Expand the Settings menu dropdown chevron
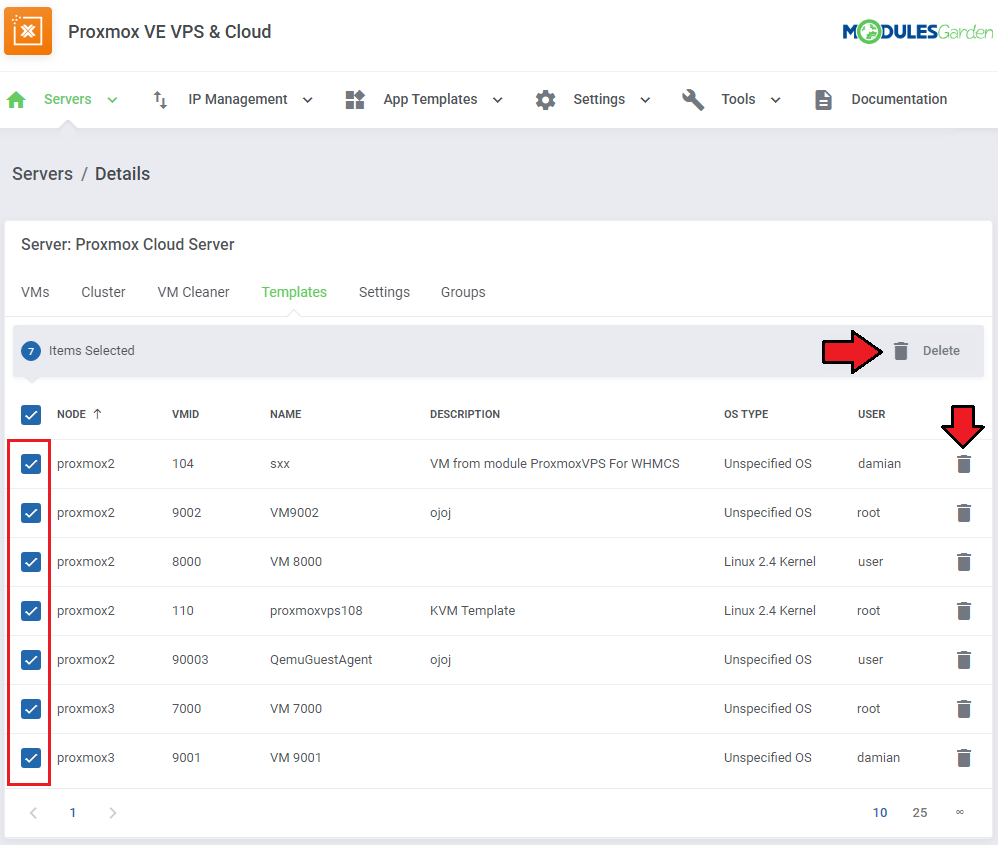The height and width of the screenshot is (845, 998). point(645,100)
